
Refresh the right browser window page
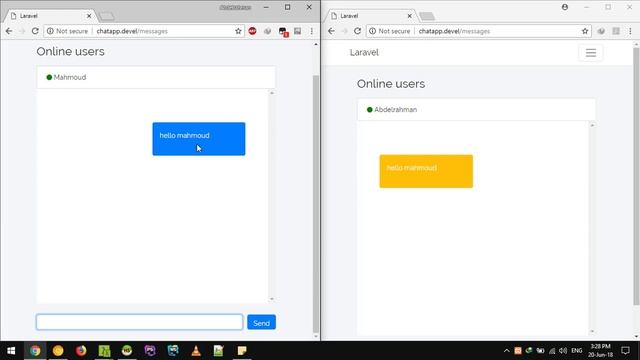click(x=358, y=31)
